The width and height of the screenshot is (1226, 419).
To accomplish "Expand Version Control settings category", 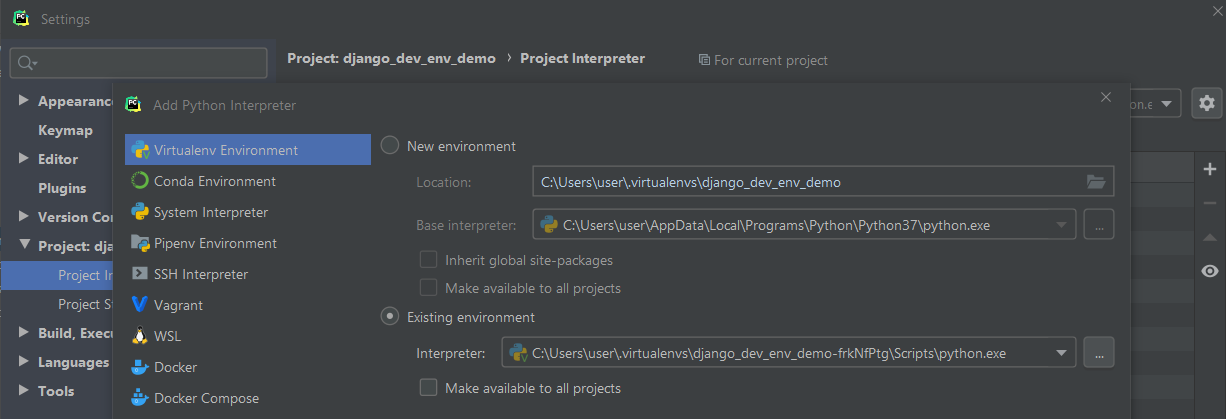I will point(26,217).
